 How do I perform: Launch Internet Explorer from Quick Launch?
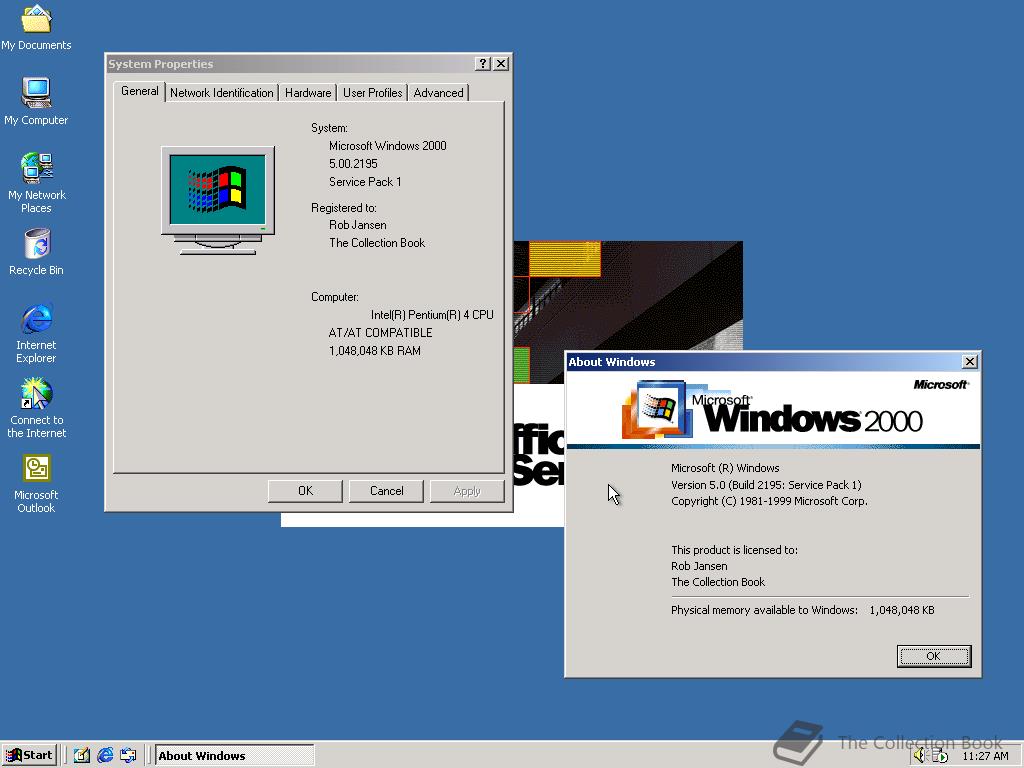105,756
